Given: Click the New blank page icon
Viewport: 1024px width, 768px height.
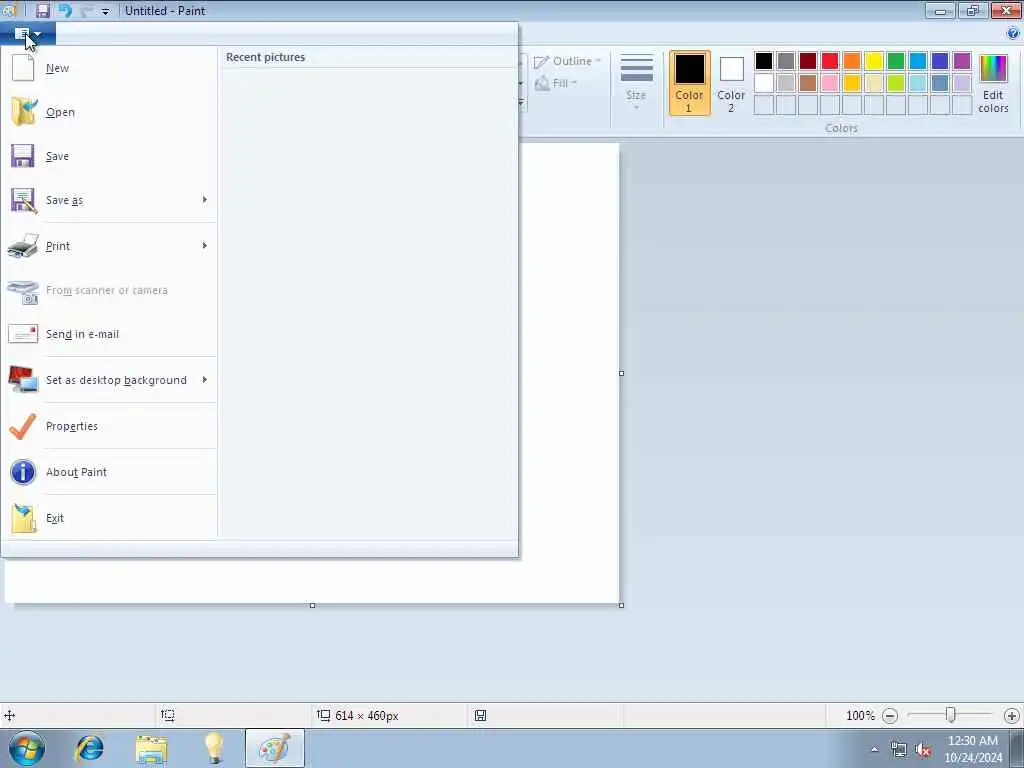Looking at the screenshot, I should click(23, 67).
